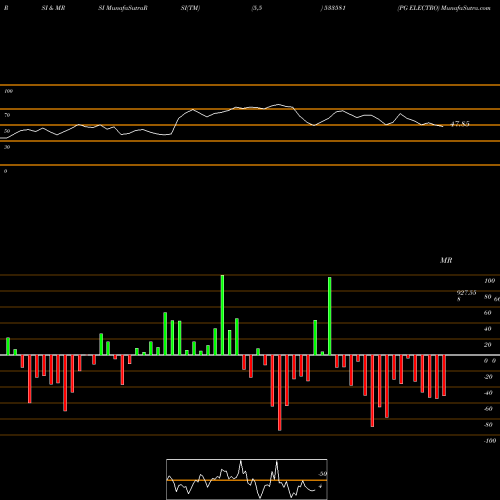
Task: Click the -40 label on MR axis
Action: (488, 393)
